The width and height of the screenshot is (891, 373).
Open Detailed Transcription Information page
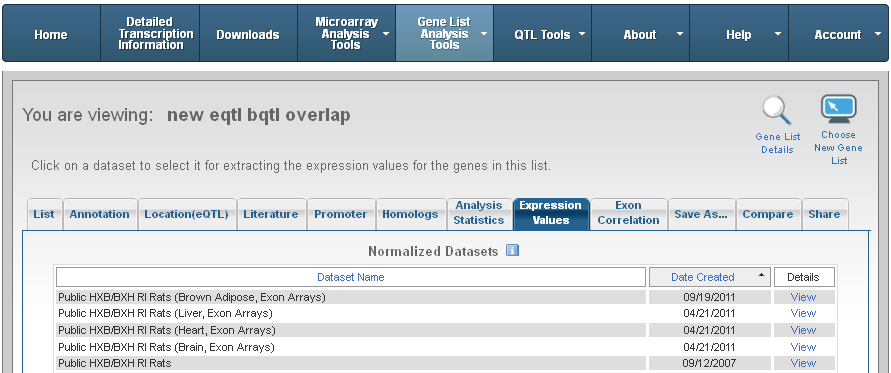150,34
